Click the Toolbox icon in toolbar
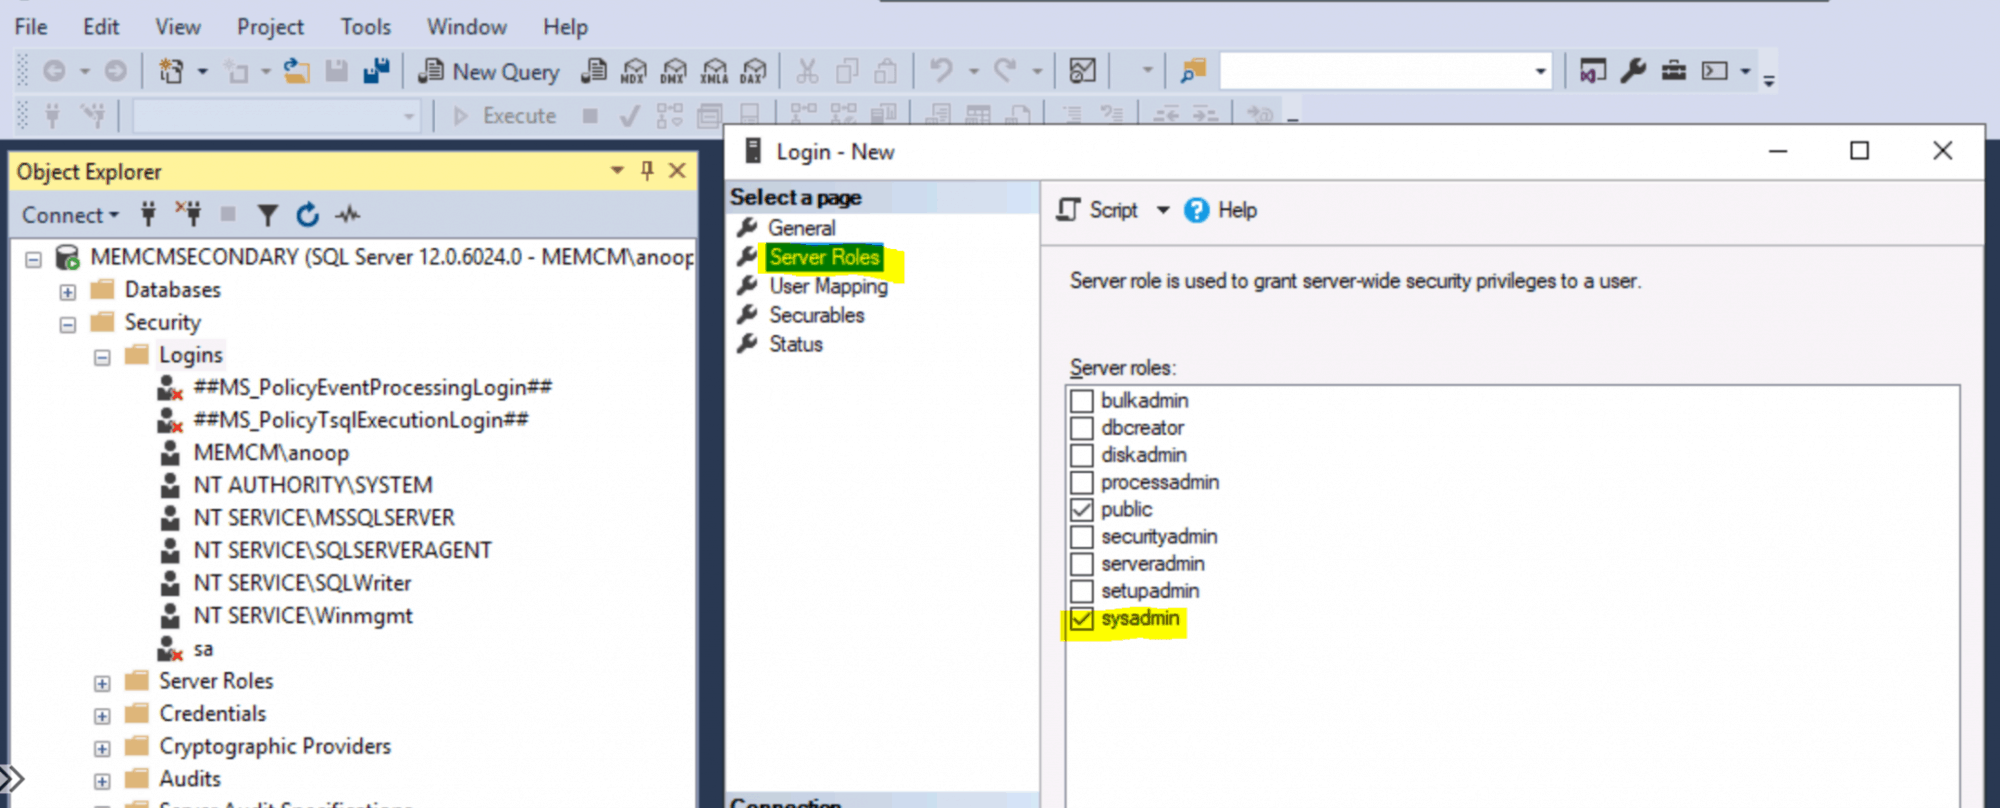Screen dimensions: 2000x808 click(1673, 71)
